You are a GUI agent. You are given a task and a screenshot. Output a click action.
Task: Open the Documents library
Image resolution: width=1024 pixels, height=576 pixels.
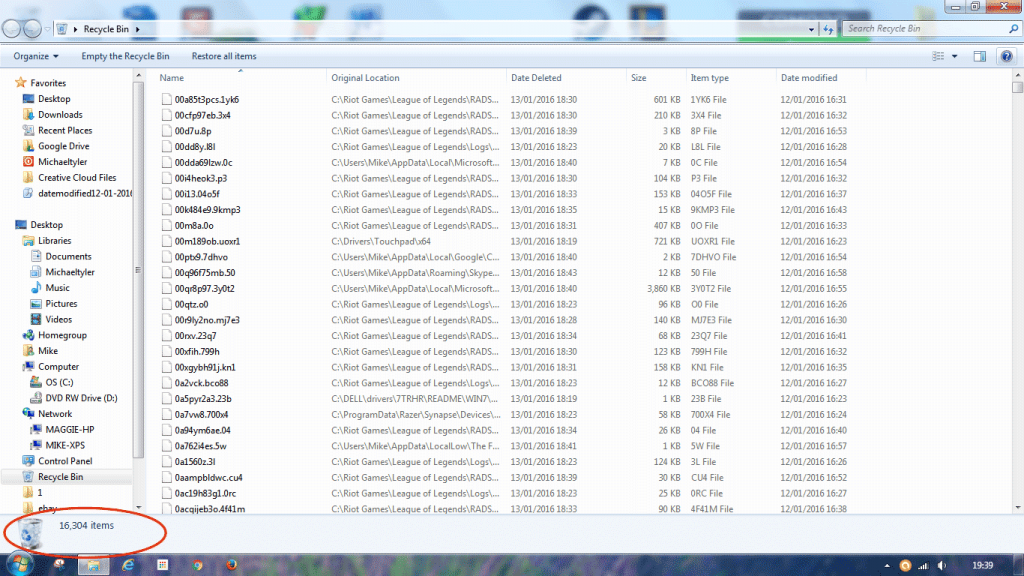[x=68, y=256]
